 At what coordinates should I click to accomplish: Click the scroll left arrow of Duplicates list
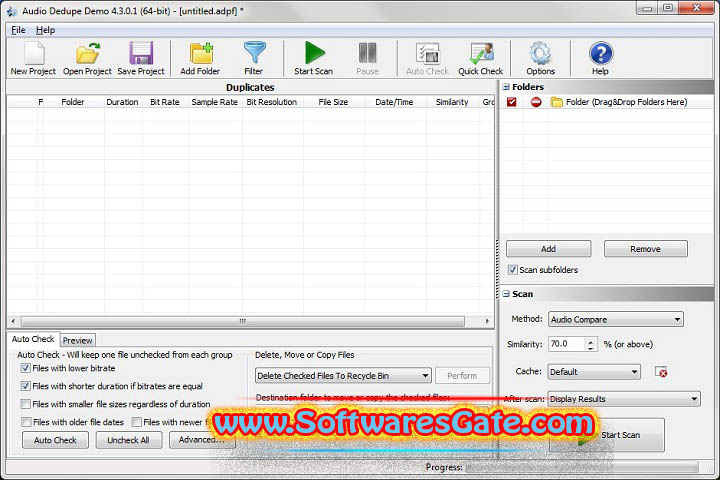tap(13, 321)
